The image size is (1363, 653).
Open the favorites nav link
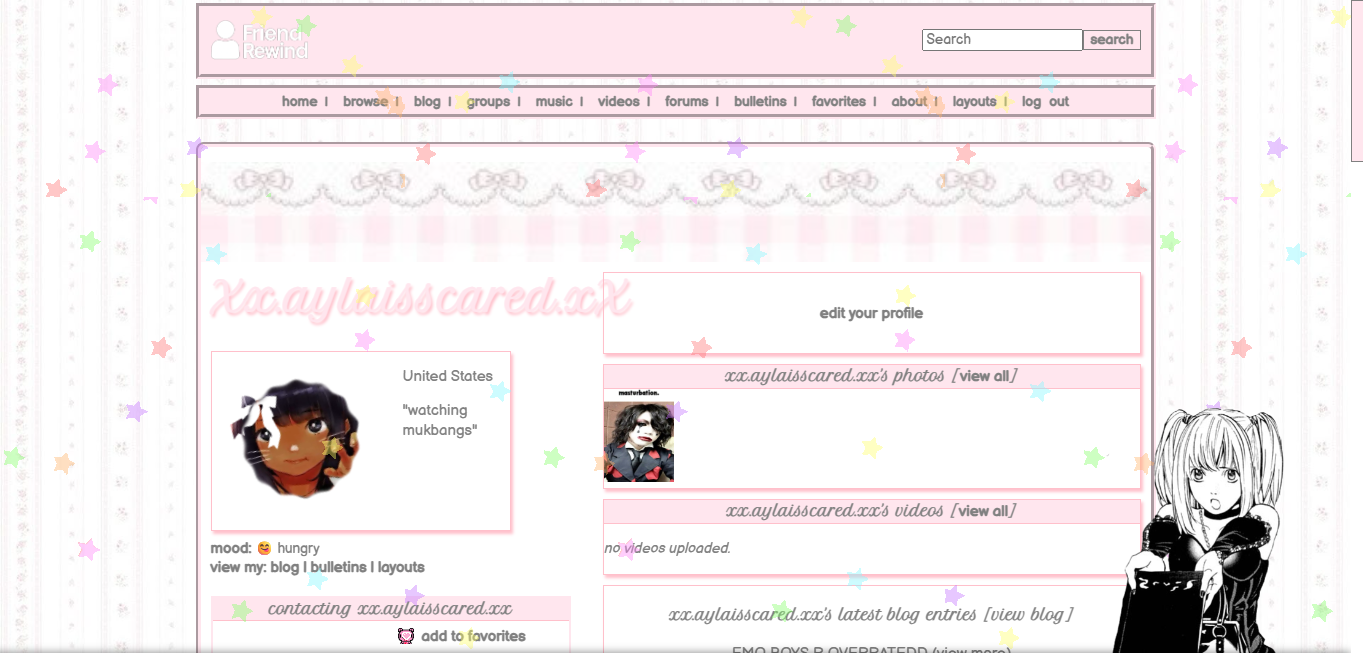(839, 101)
